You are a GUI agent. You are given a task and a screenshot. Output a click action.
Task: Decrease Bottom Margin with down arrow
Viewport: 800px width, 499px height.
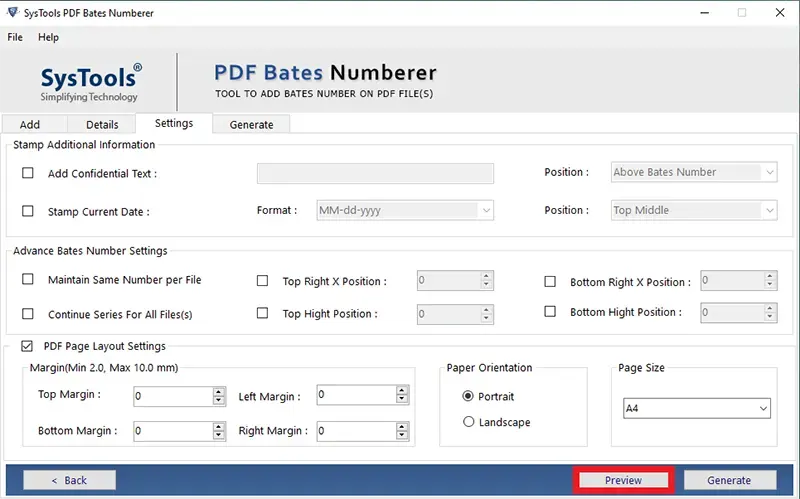click(x=219, y=436)
